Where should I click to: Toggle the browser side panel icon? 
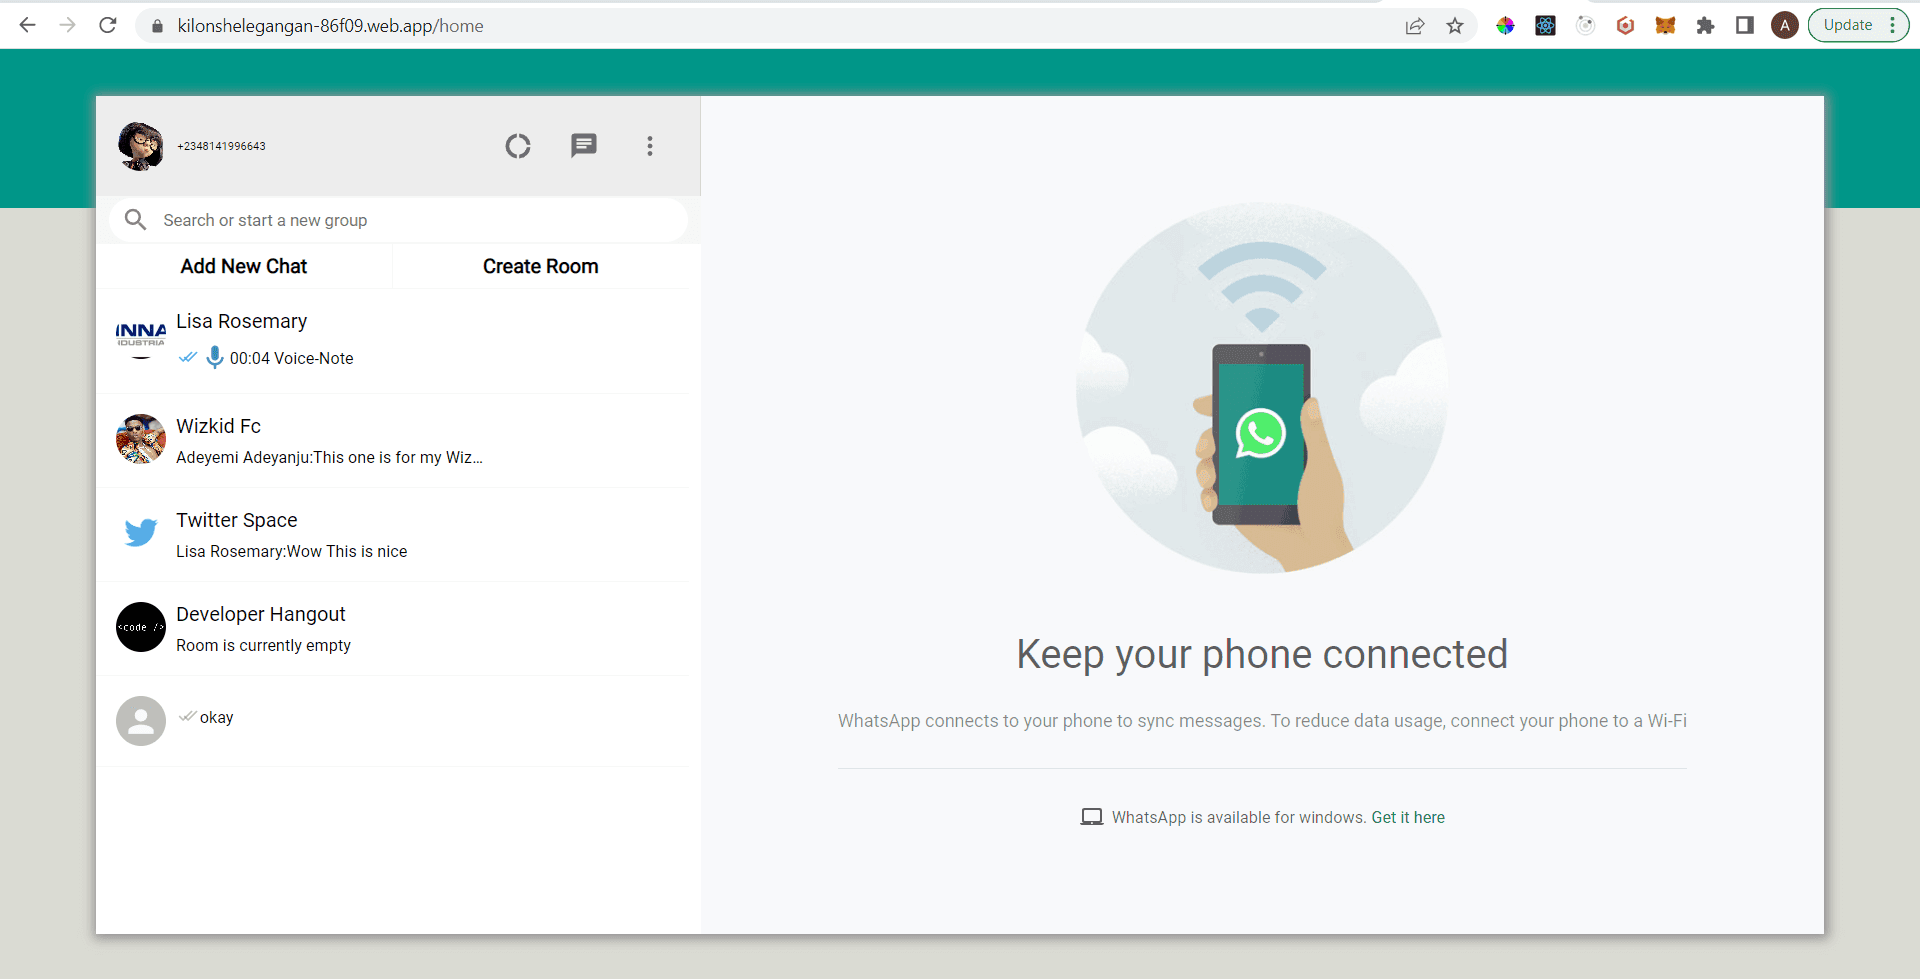tap(1745, 26)
